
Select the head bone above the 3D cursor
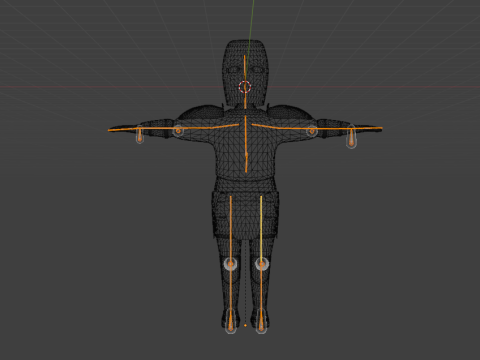245,68
